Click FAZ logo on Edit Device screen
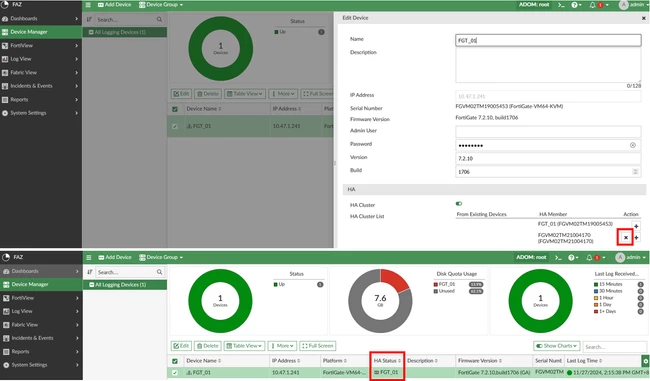 (x=5, y=5)
